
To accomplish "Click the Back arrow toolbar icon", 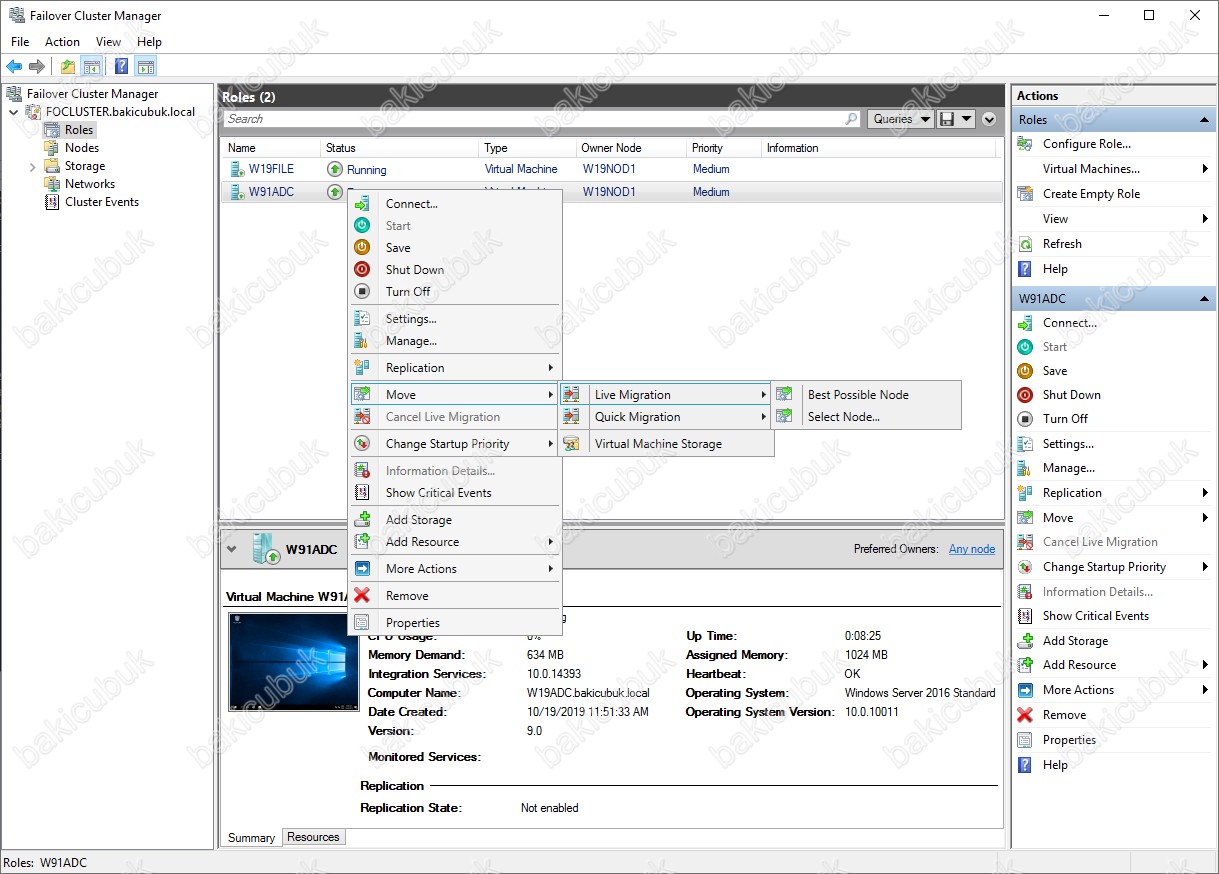I will (14, 67).
